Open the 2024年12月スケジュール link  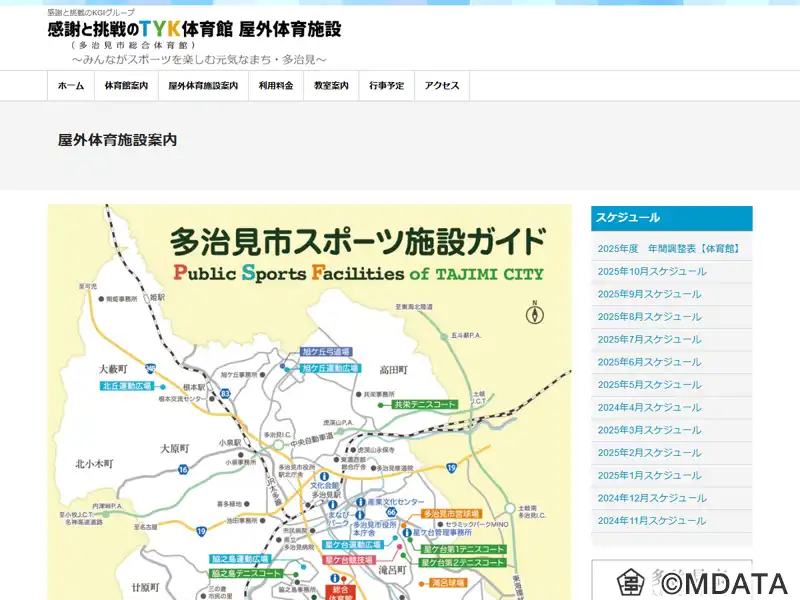(x=652, y=498)
